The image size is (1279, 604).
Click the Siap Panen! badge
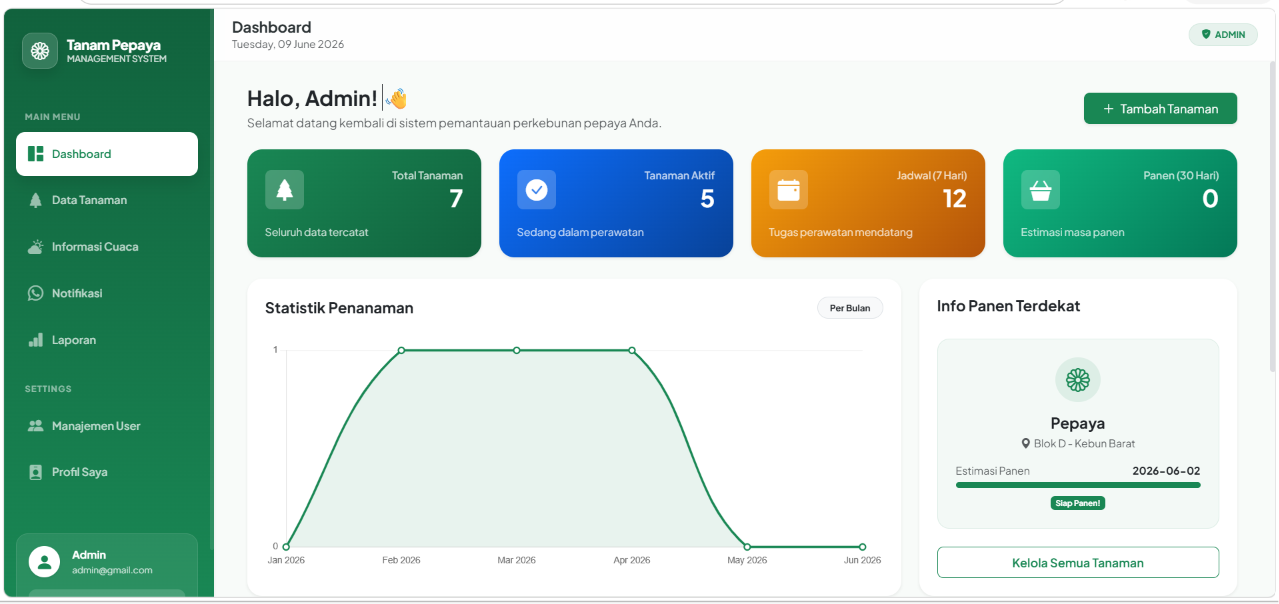pos(1078,503)
